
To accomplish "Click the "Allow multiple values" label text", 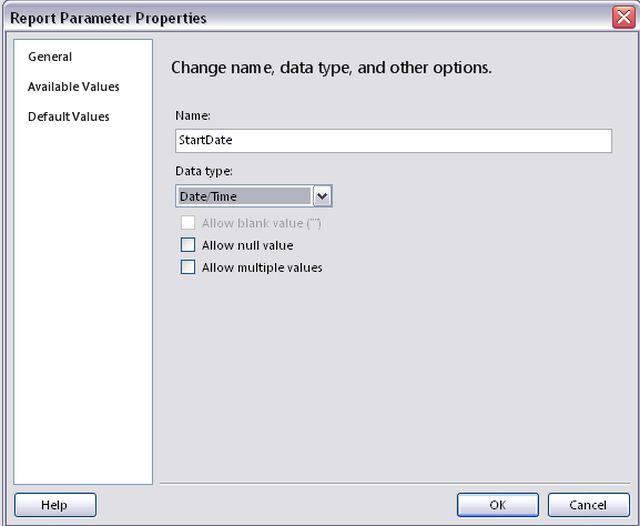I will tap(262, 267).
